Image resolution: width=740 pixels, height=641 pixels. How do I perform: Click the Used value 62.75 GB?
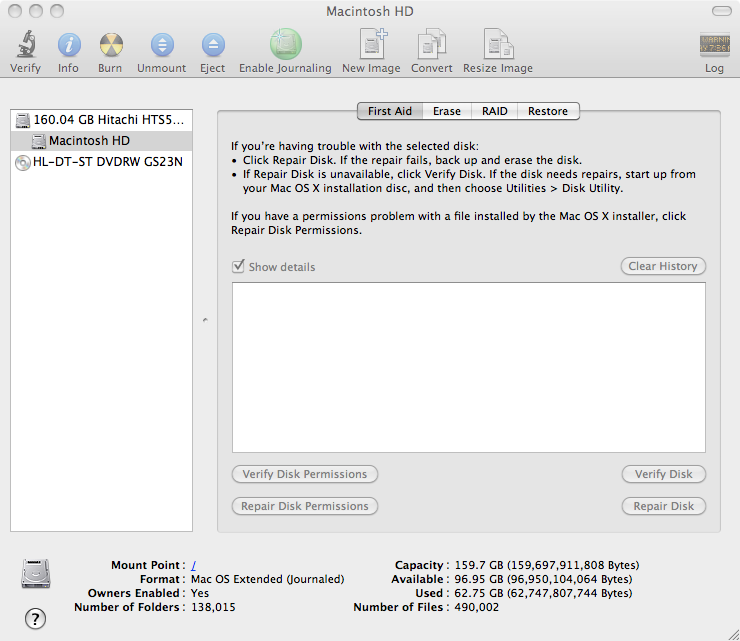pyautogui.click(x=543, y=593)
